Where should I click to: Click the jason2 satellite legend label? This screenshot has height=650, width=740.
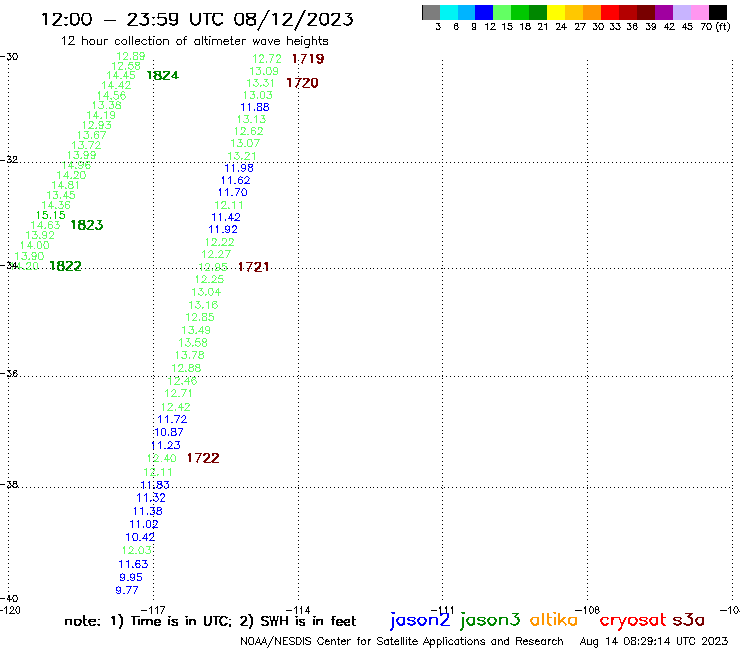point(420,620)
